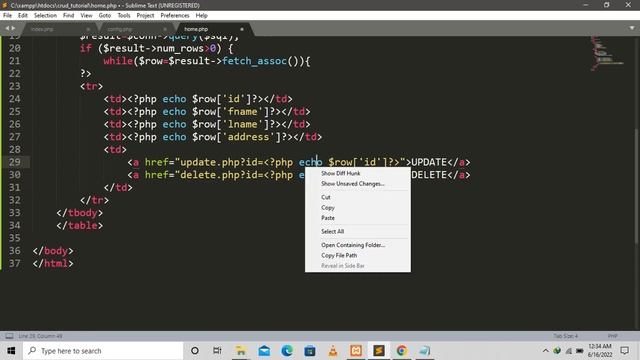This screenshot has width=640, height=360.
Task: Click the closing table tag on line 34
Action: click(80, 225)
